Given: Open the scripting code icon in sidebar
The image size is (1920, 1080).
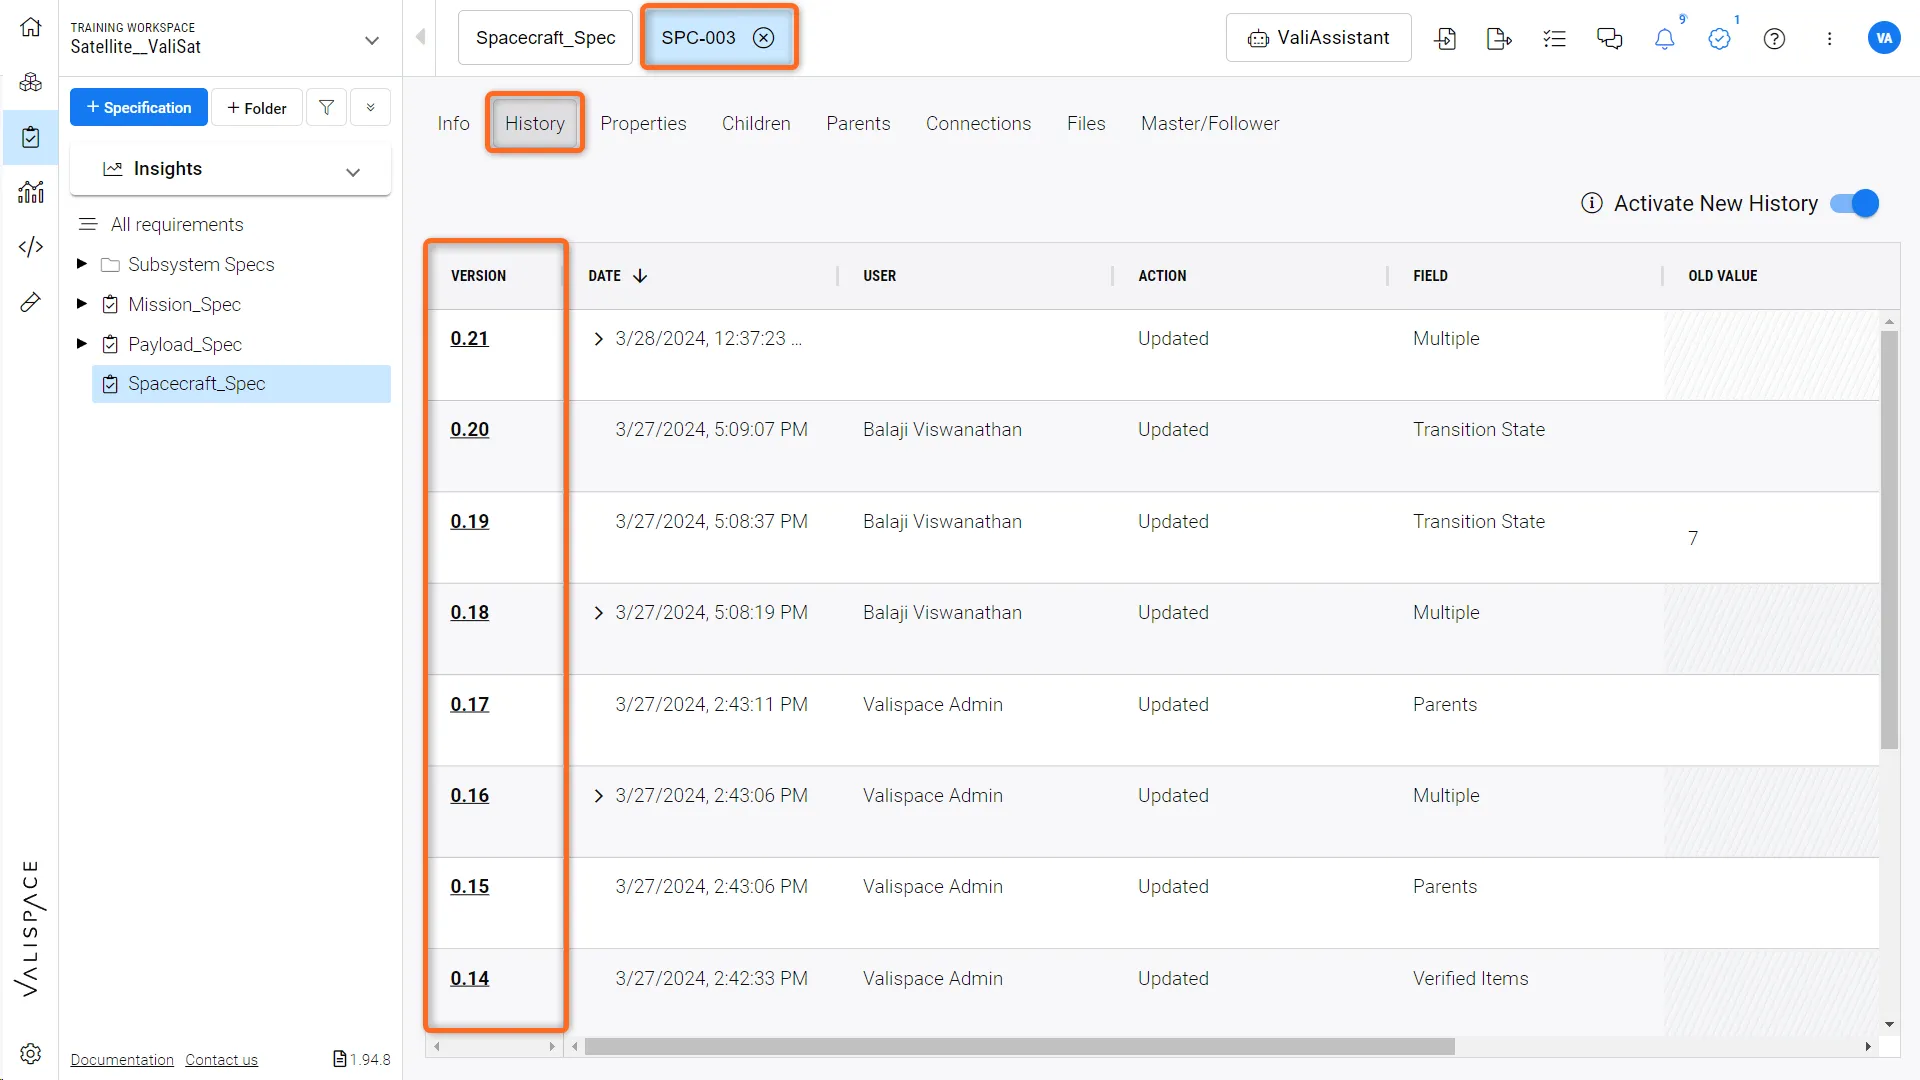Looking at the screenshot, I should pyautogui.click(x=31, y=246).
